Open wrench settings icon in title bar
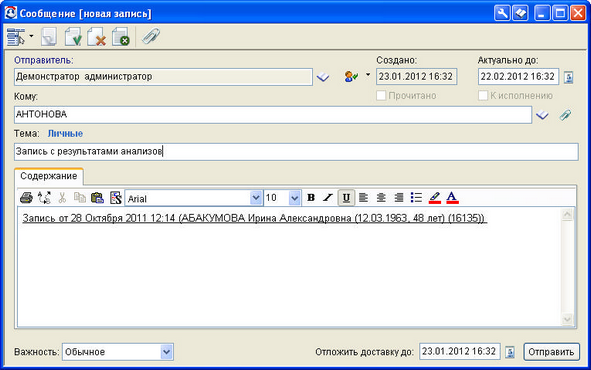This screenshot has height=370, width=591. coord(502,14)
